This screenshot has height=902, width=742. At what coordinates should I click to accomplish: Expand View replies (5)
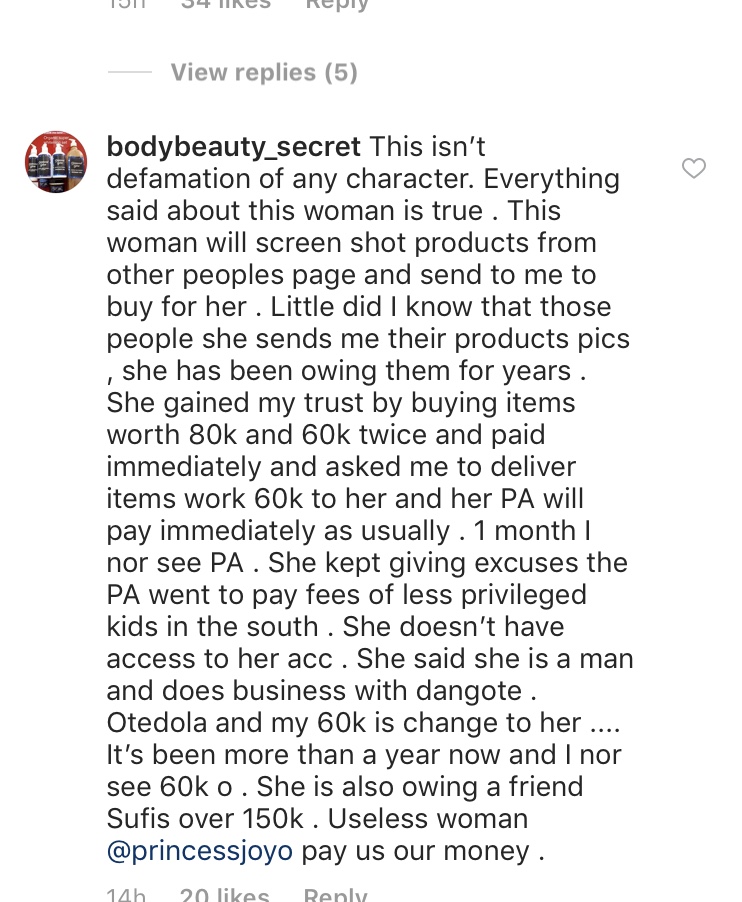[x=264, y=73]
